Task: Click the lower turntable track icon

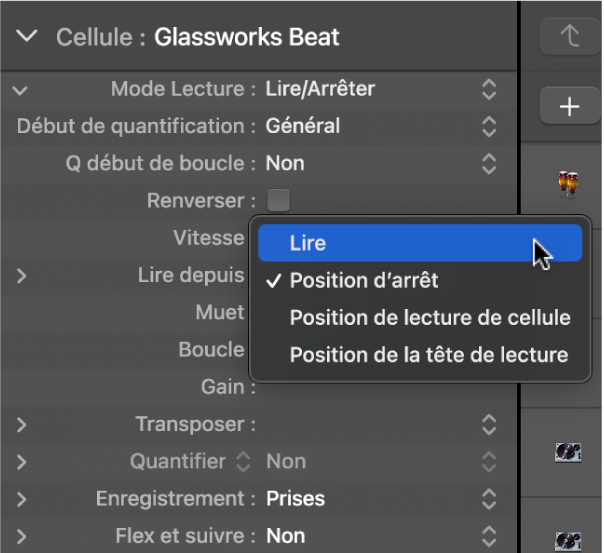Action: (568, 541)
